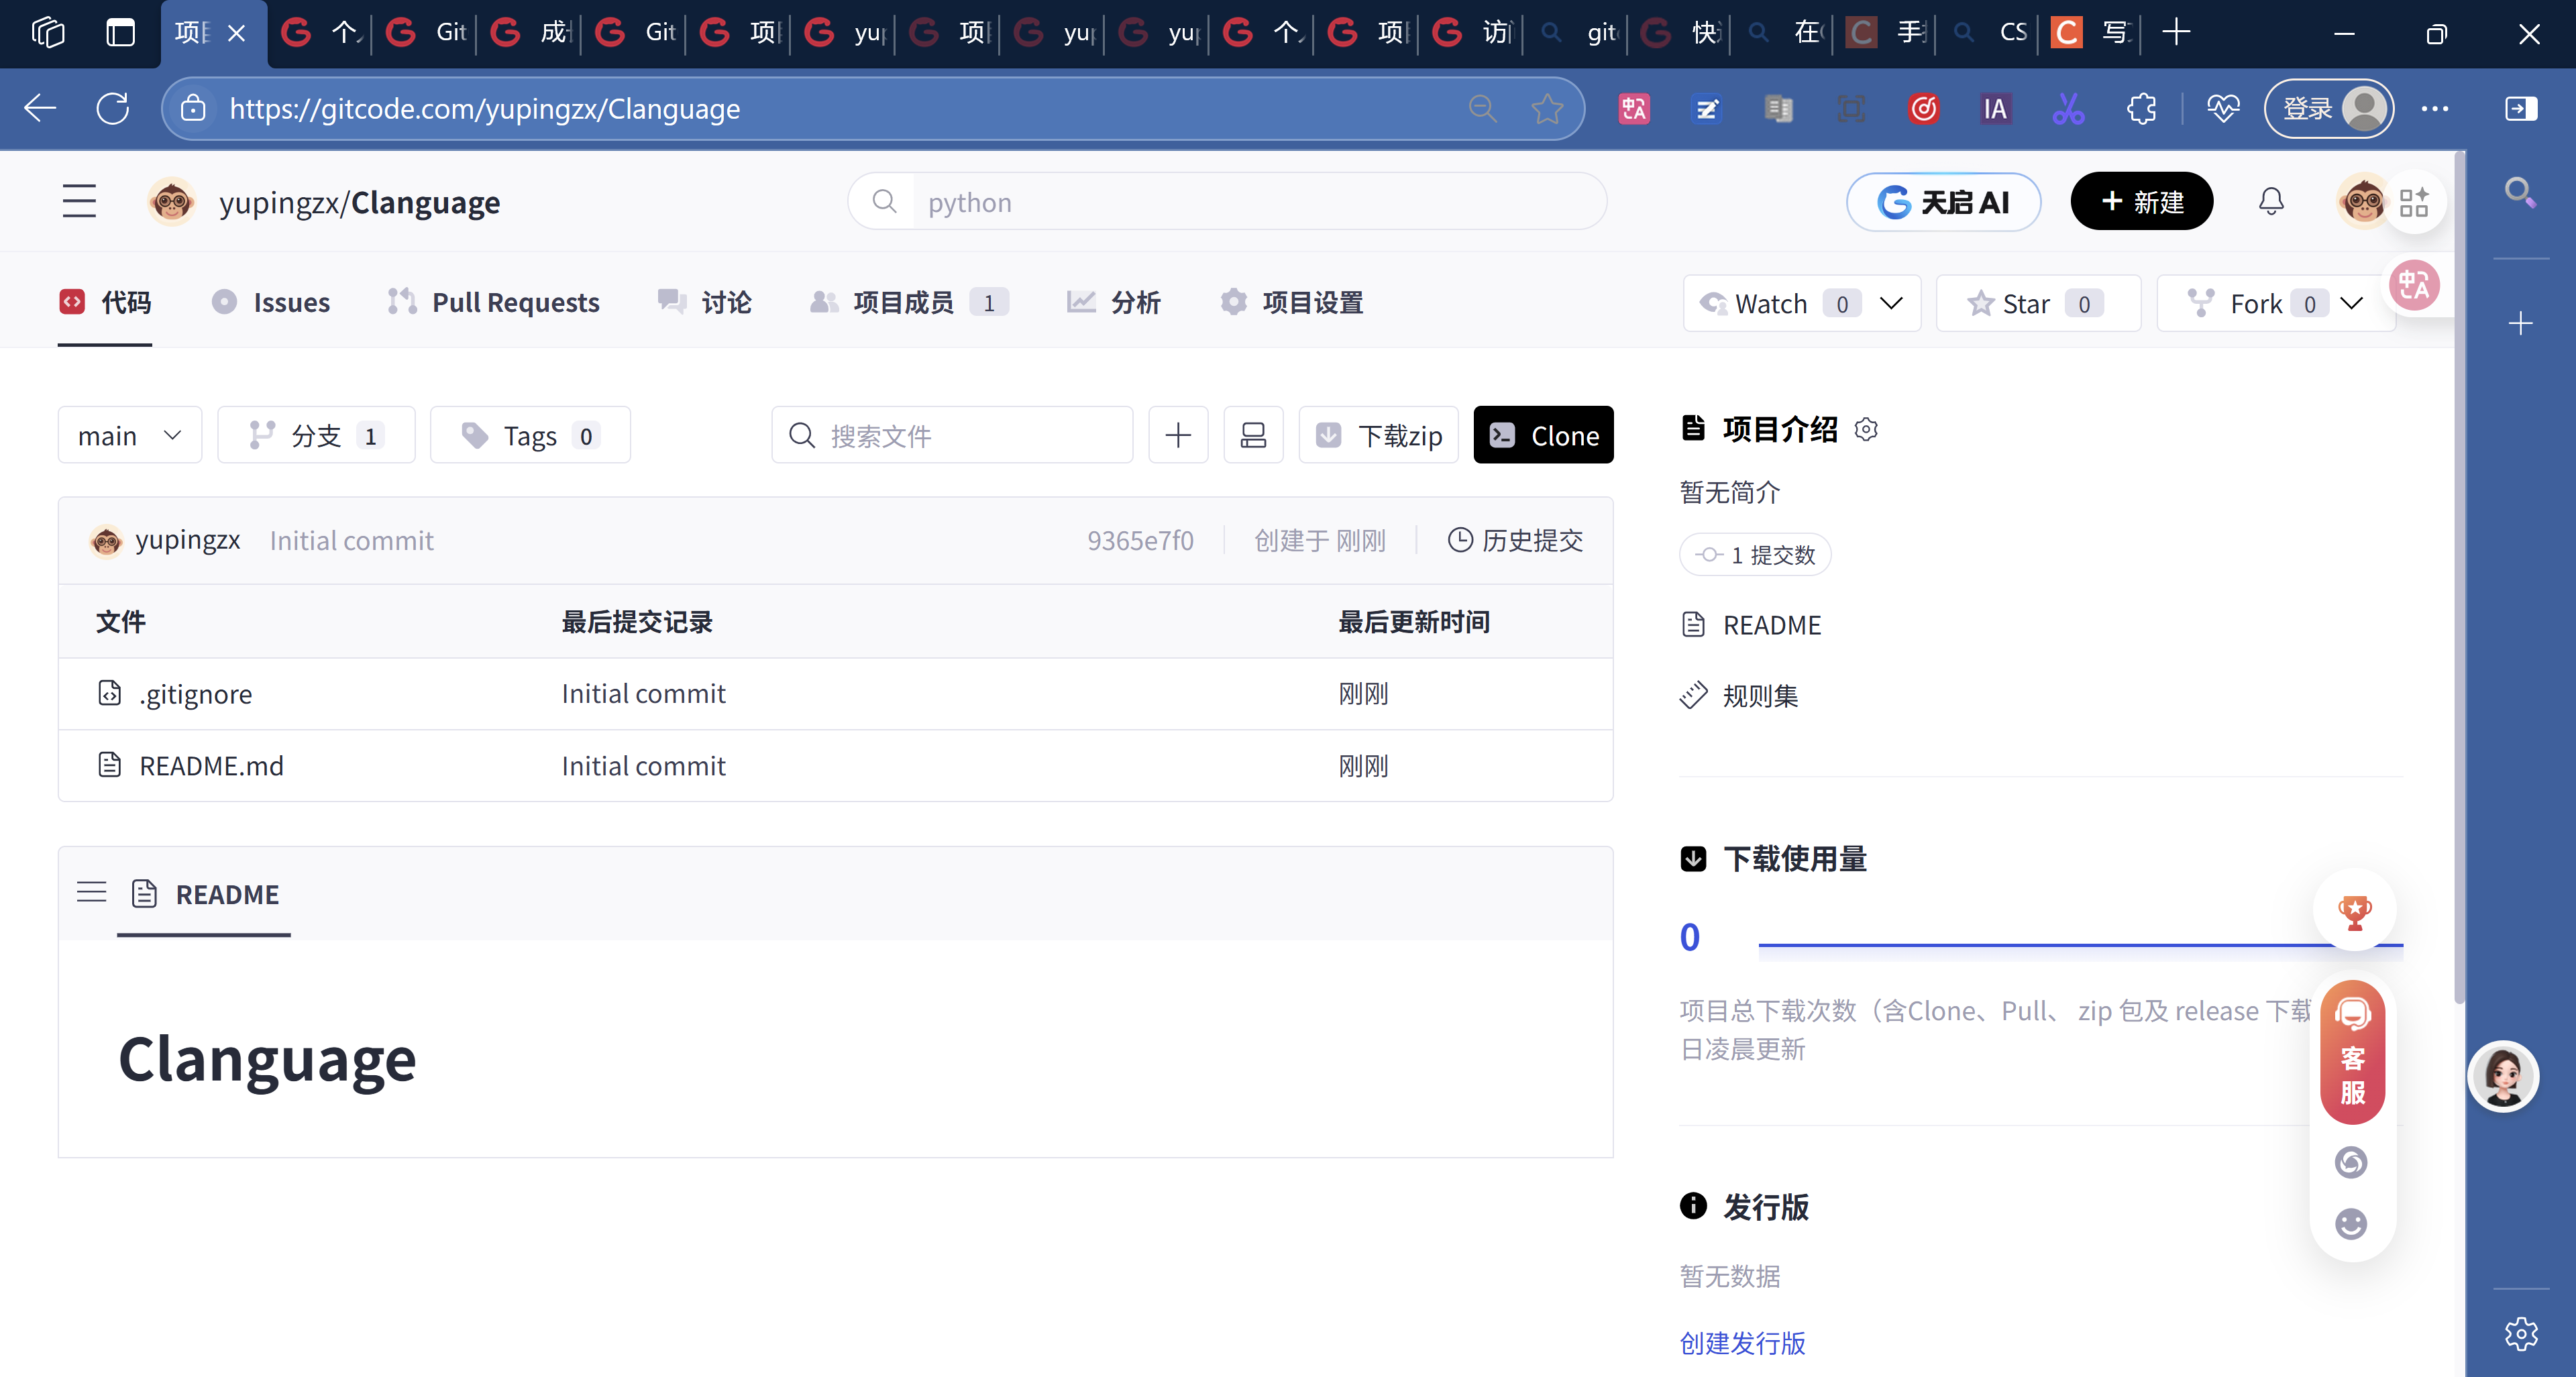Viewport: 2576px width, 1377px height.
Task: Open the README outline hamburger icon
Action: click(x=91, y=892)
